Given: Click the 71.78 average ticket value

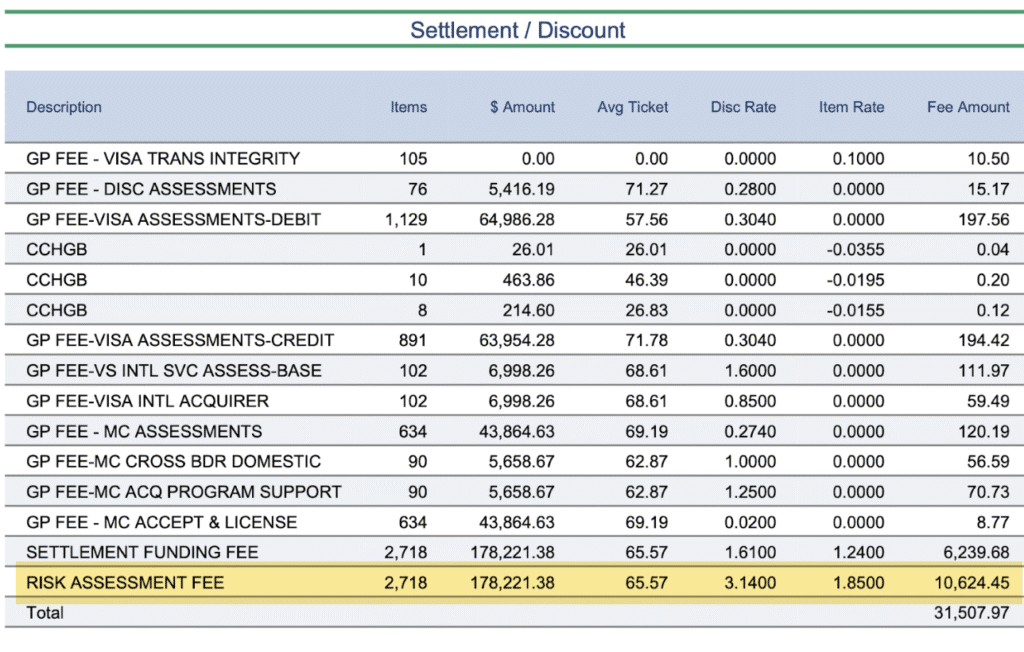Looking at the screenshot, I should 647,340.
